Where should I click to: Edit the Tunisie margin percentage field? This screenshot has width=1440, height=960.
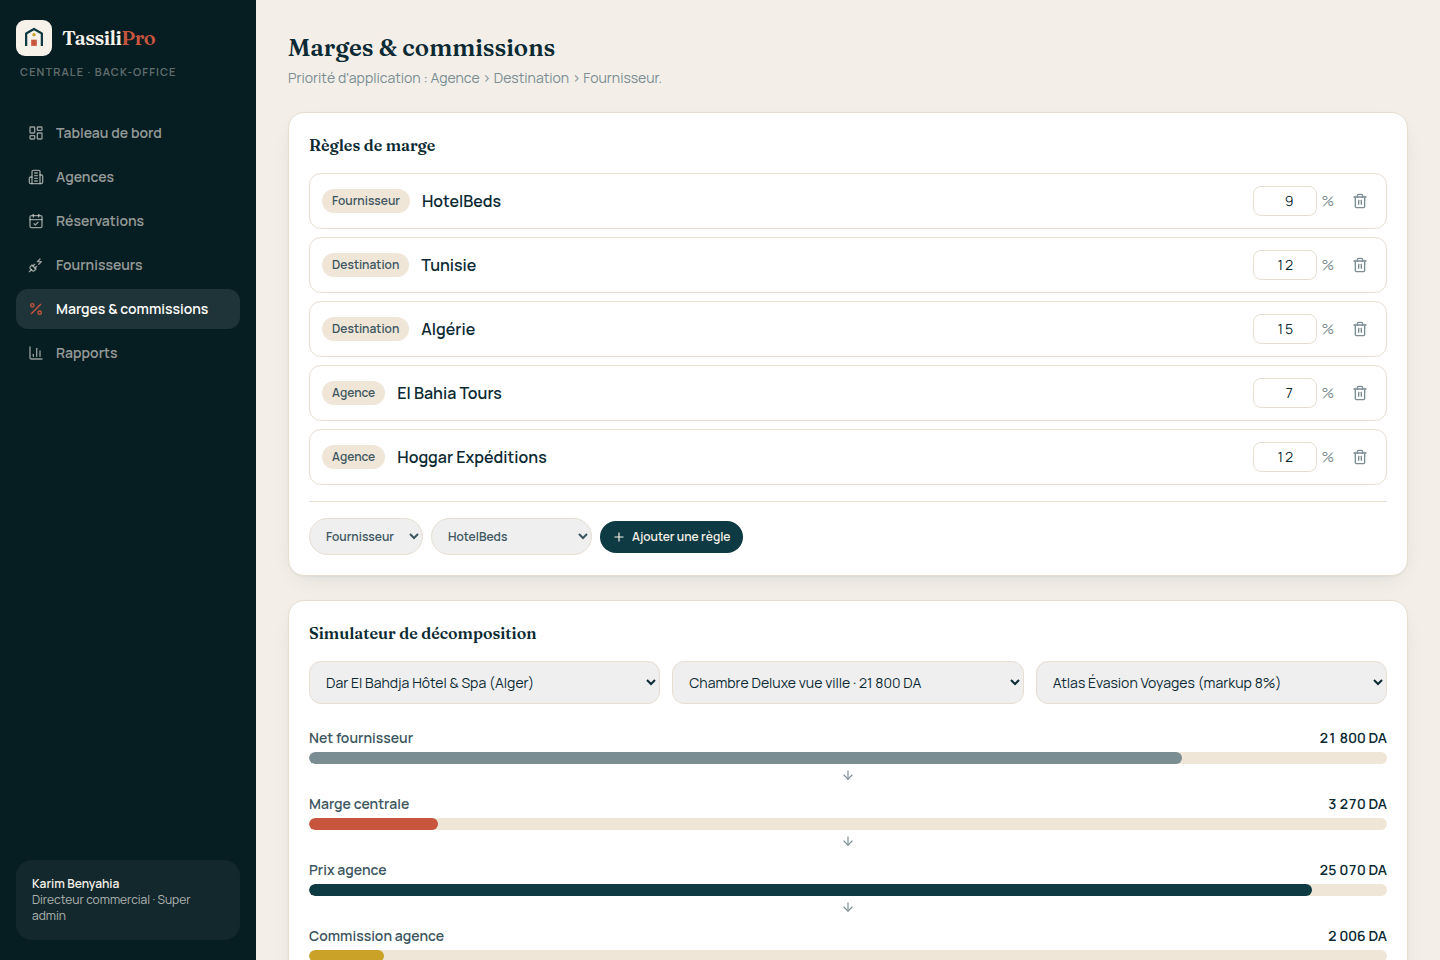tap(1285, 265)
